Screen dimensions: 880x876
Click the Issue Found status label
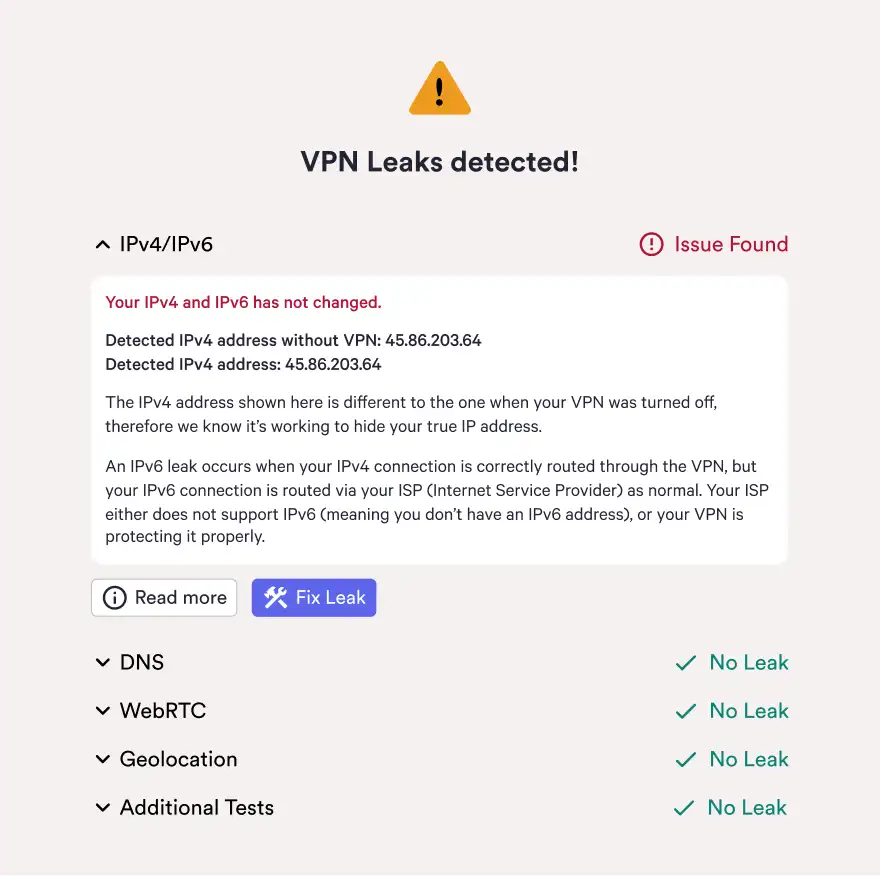(731, 244)
